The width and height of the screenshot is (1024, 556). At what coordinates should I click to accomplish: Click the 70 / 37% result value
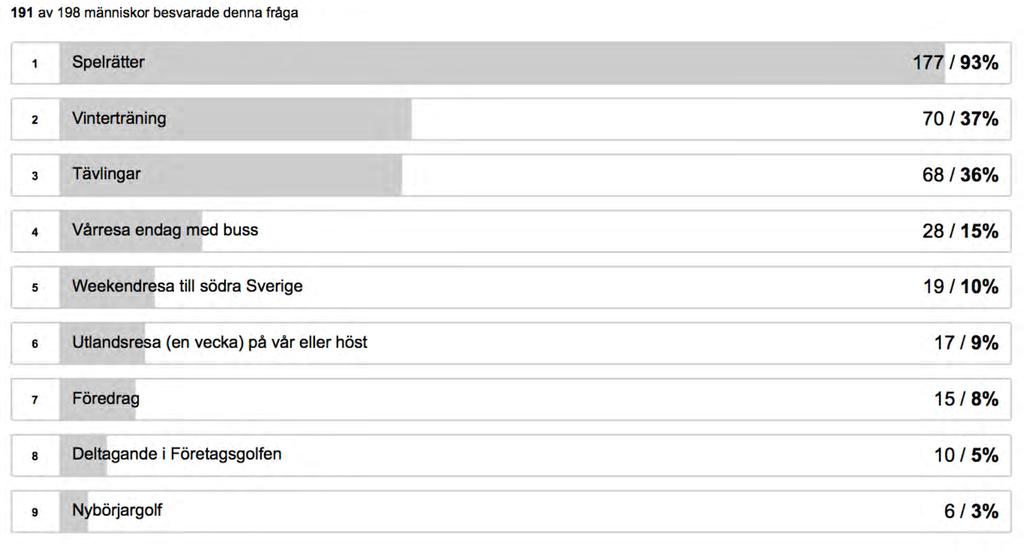point(960,119)
